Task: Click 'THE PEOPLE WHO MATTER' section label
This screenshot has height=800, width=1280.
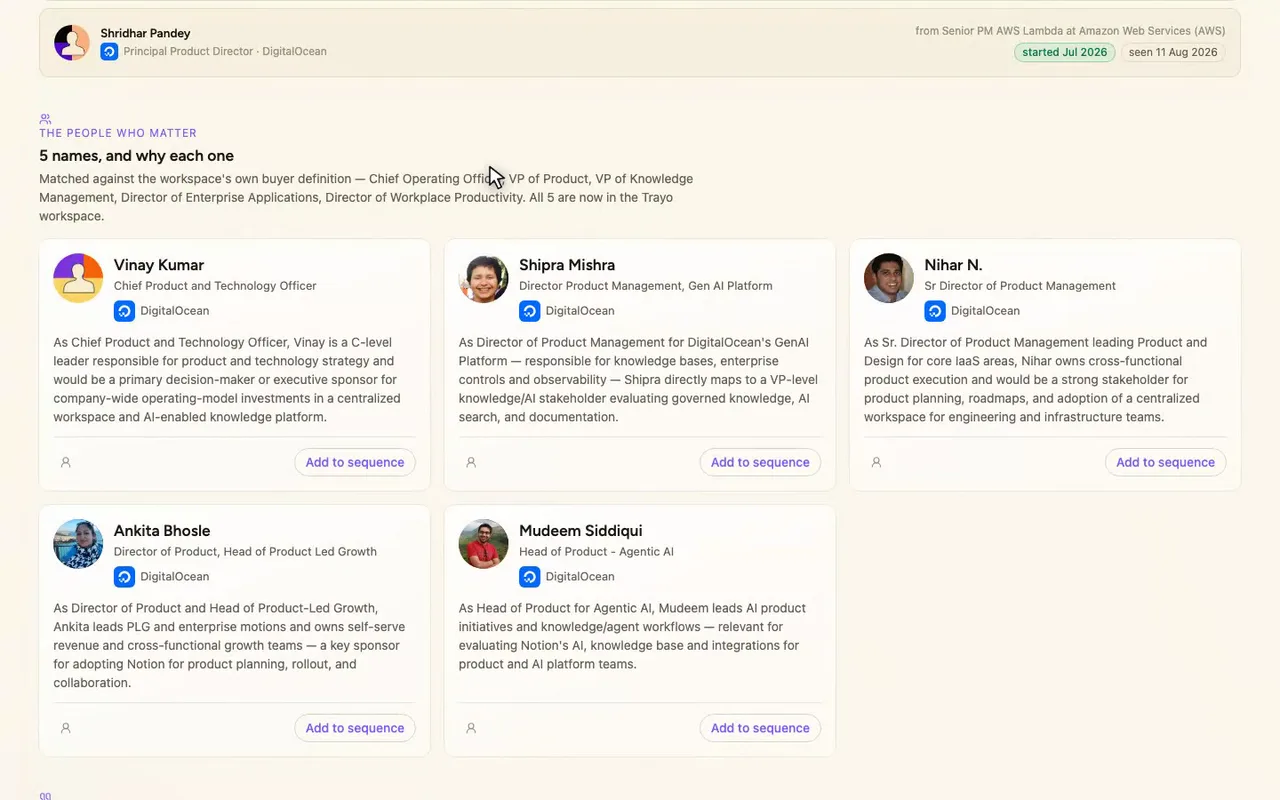Action: click(x=118, y=133)
